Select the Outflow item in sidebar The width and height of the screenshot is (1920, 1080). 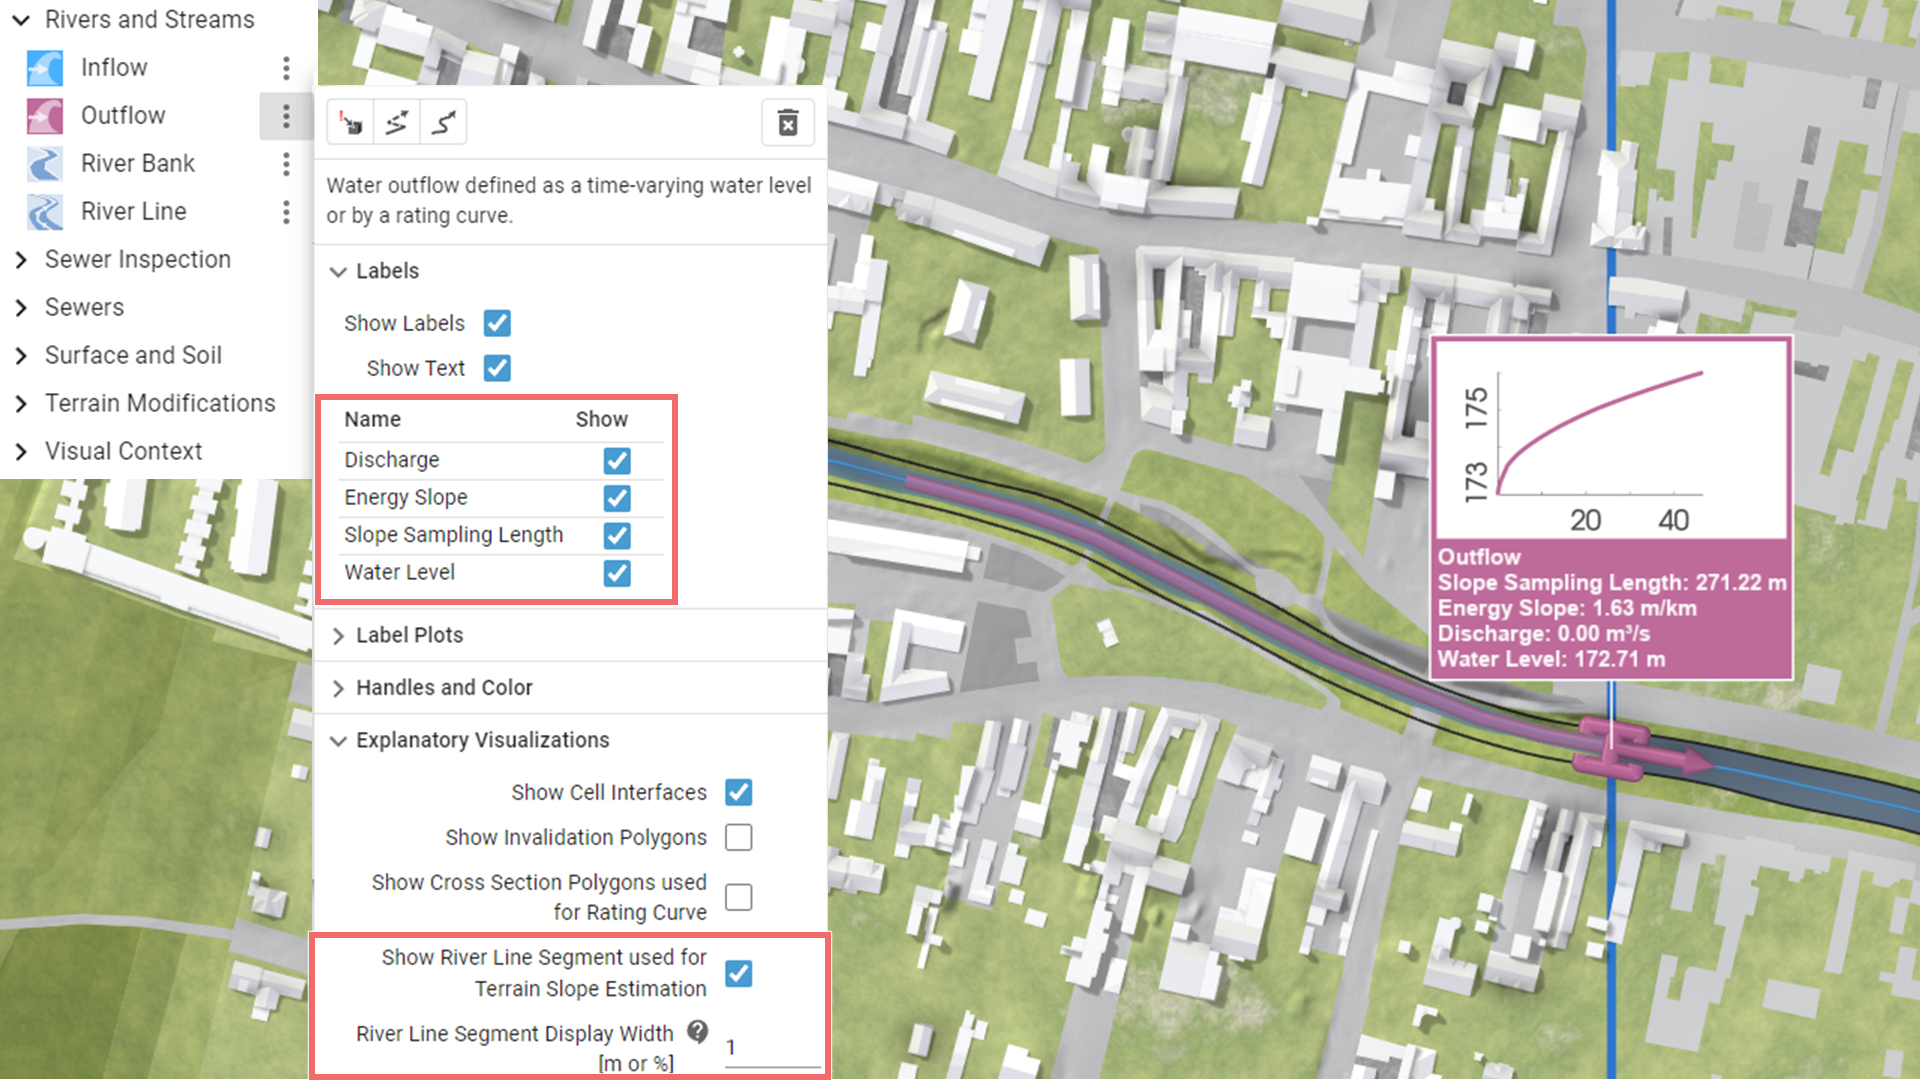tap(123, 116)
